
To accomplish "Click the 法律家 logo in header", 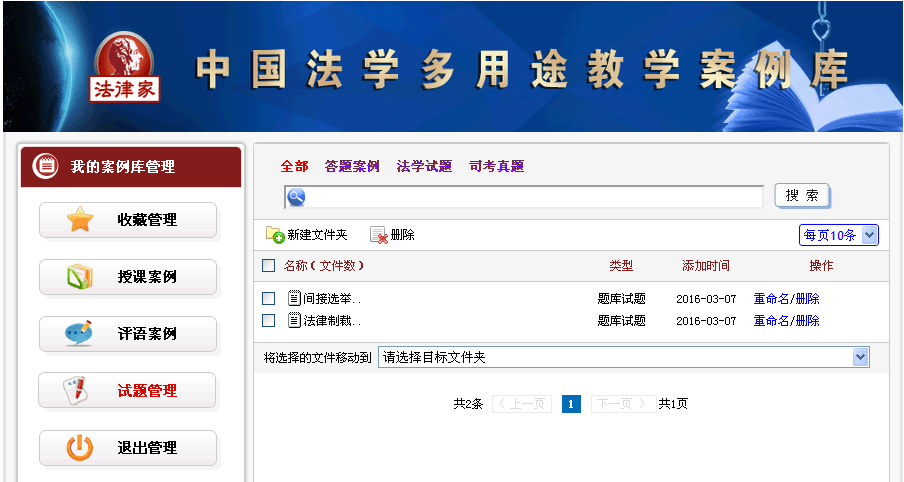I will click(124, 68).
